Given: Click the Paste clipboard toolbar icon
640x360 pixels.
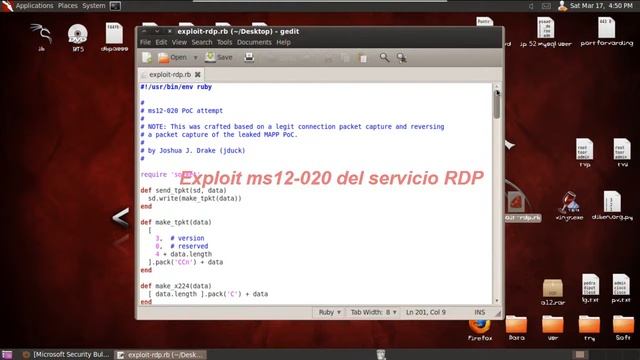Looking at the screenshot, I should [x=363, y=58].
